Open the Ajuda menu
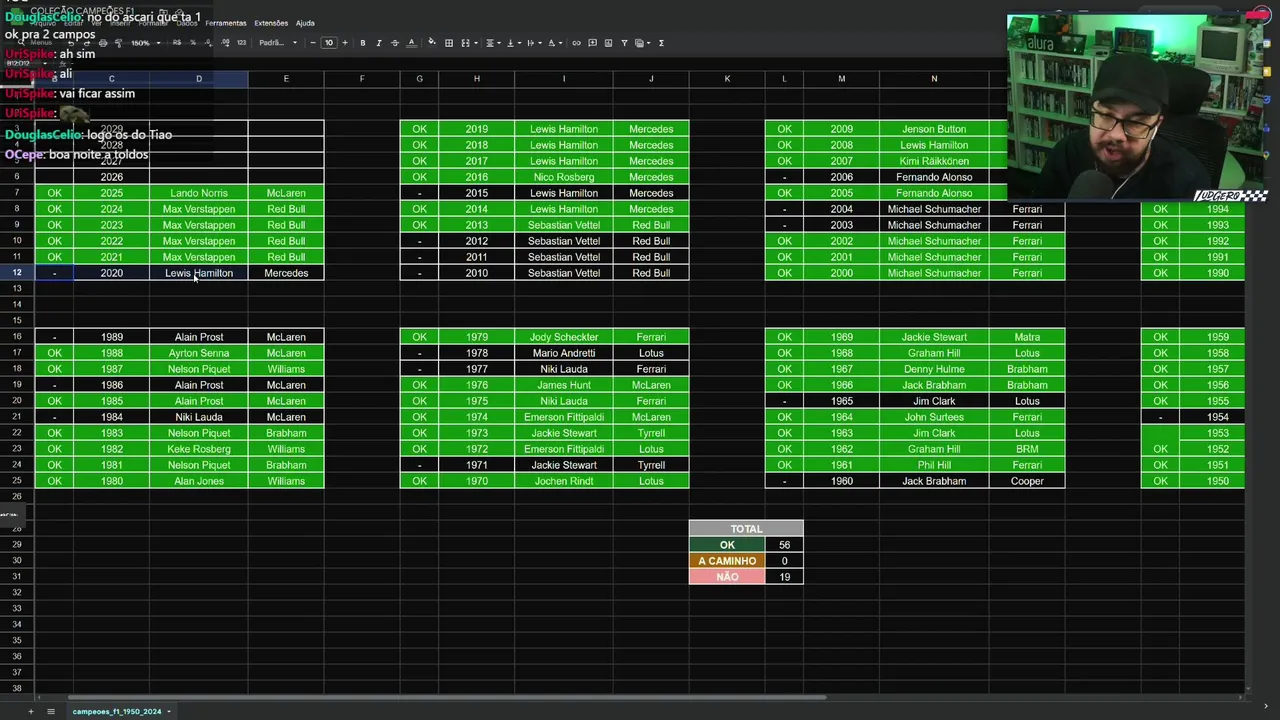The width and height of the screenshot is (1280, 720). pos(305,23)
